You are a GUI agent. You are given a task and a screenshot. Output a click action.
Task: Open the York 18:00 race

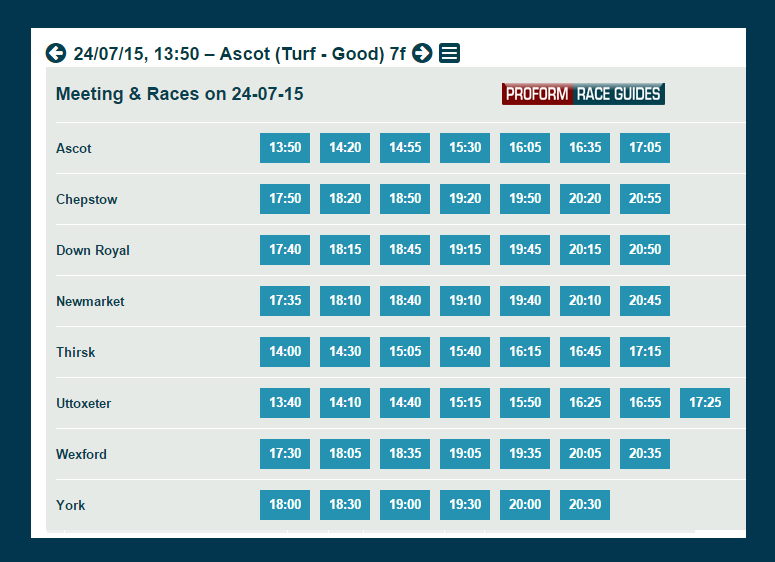click(x=285, y=505)
